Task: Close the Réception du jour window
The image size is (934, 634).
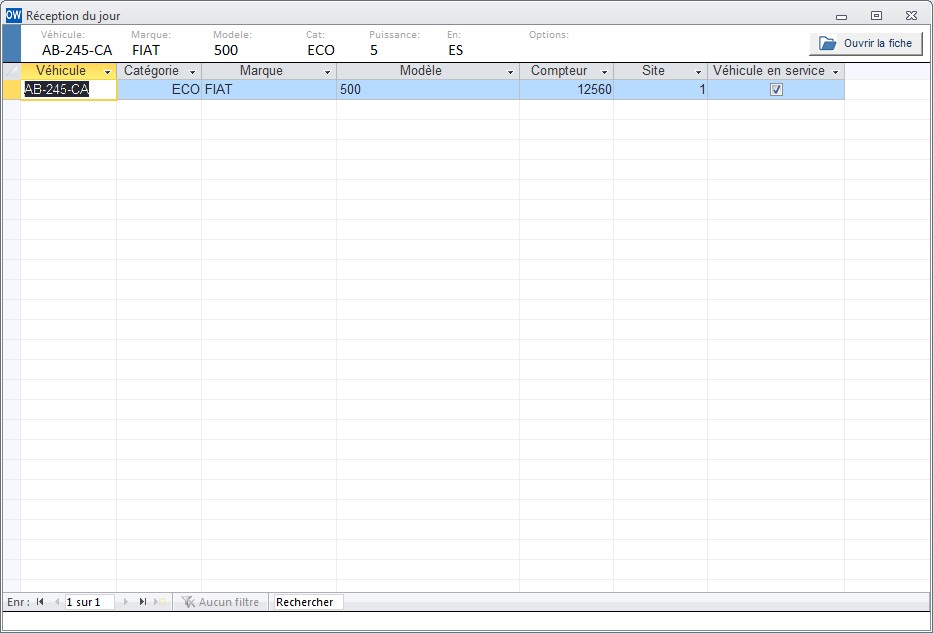Action: point(911,16)
